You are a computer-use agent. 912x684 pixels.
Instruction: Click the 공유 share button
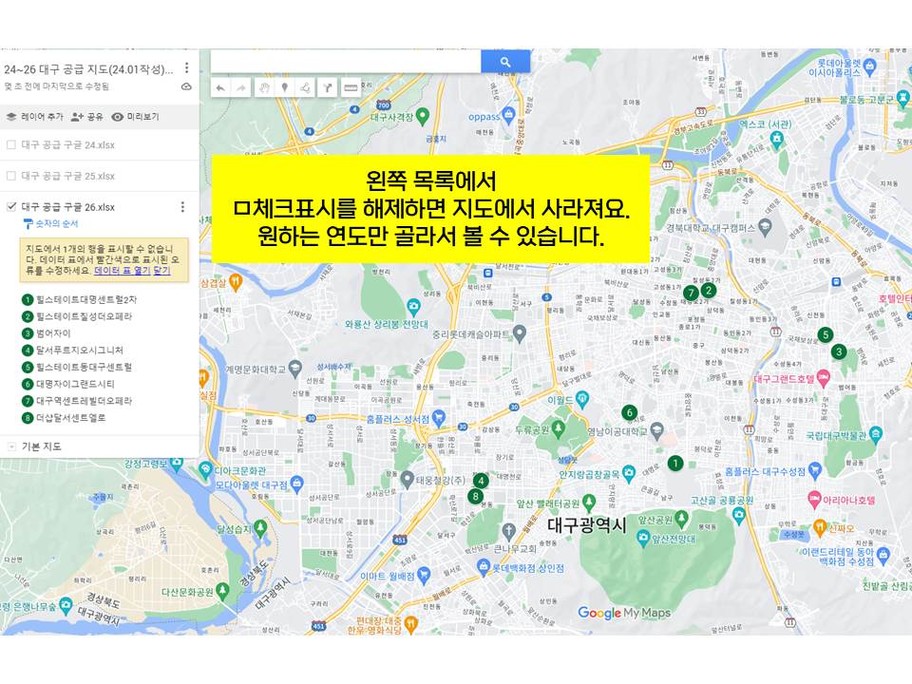[x=87, y=117]
